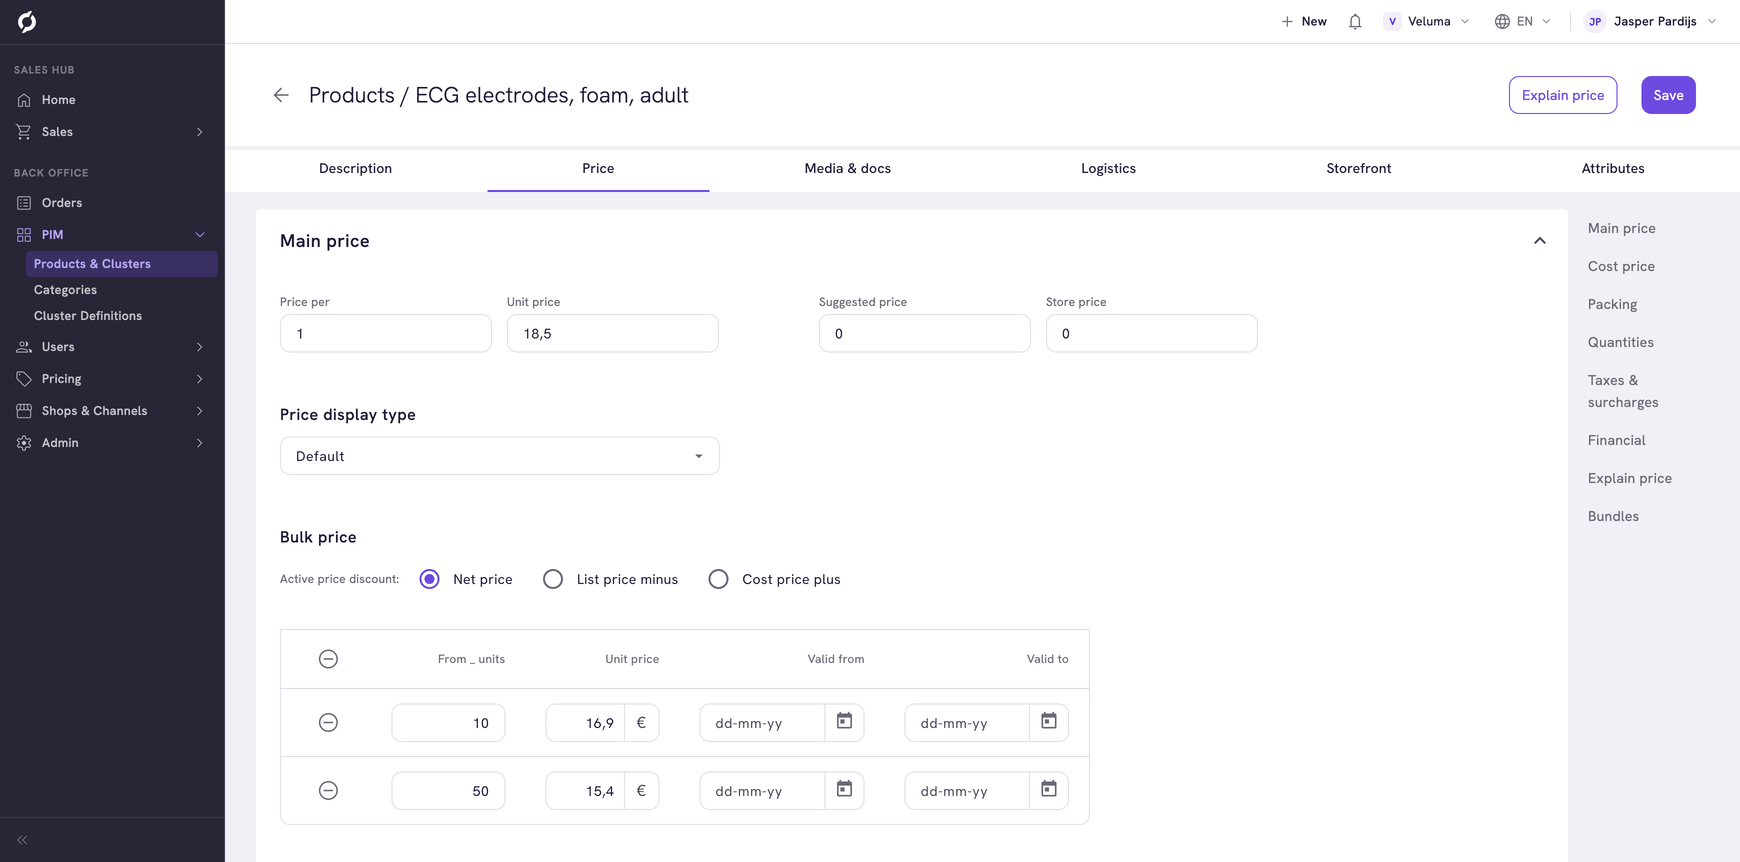Expand the Admin menu chevron
Image resolution: width=1740 pixels, height=862 pixels.
pyautogui.click(x=200, y=443)
